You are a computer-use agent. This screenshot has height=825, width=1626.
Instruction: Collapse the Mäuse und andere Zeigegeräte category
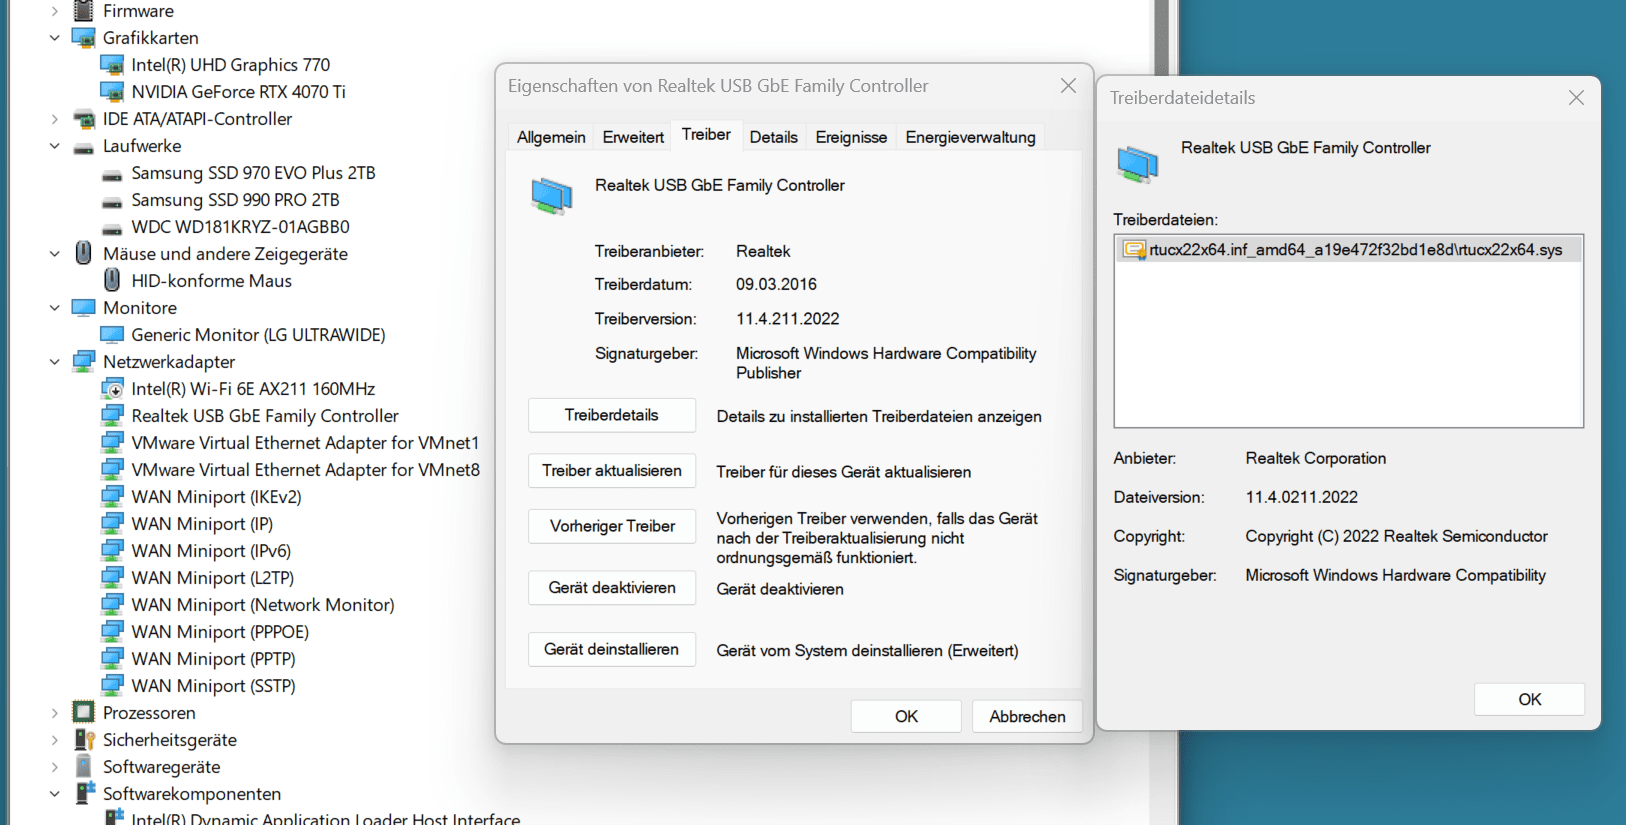click(54, 254)
